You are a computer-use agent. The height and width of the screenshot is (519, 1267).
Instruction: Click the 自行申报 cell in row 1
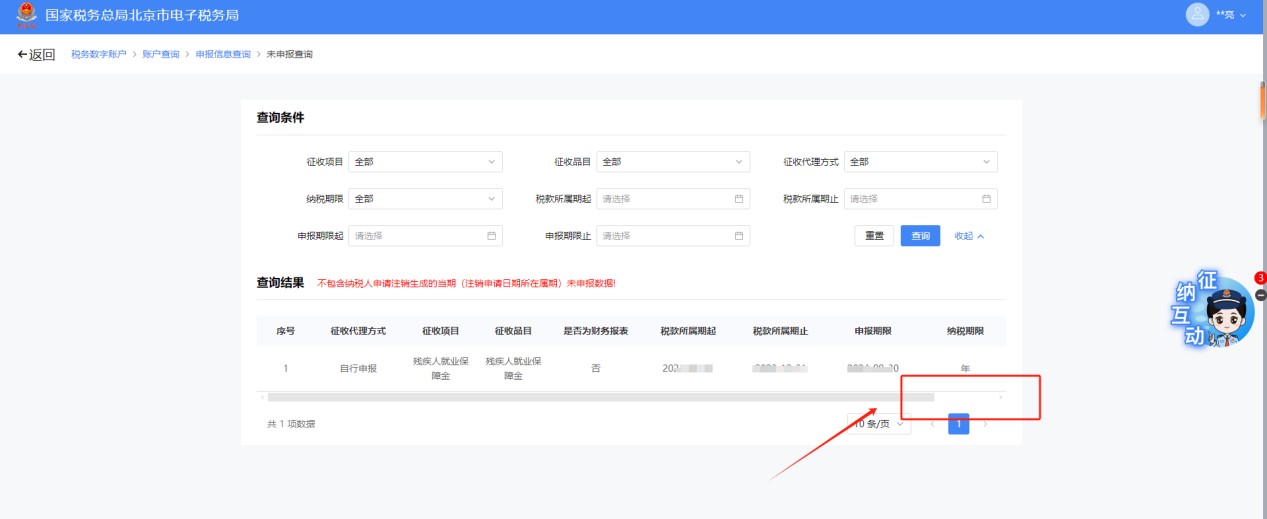click(358, 369)
